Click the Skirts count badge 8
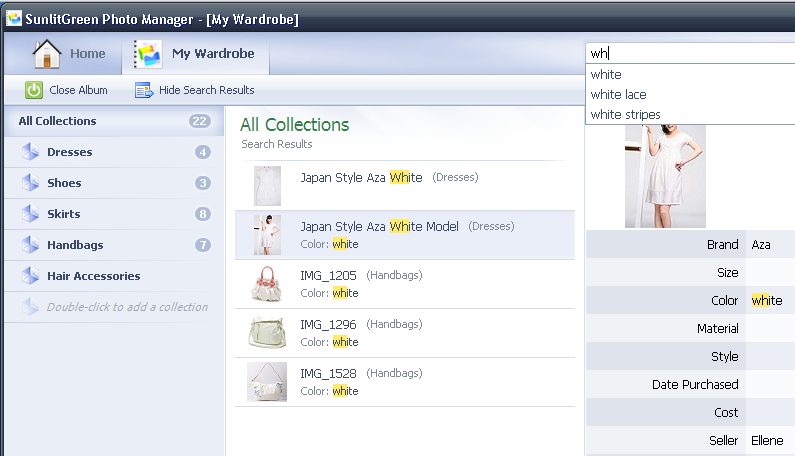Viewport: 795px width, 456px height. [203, 214]
